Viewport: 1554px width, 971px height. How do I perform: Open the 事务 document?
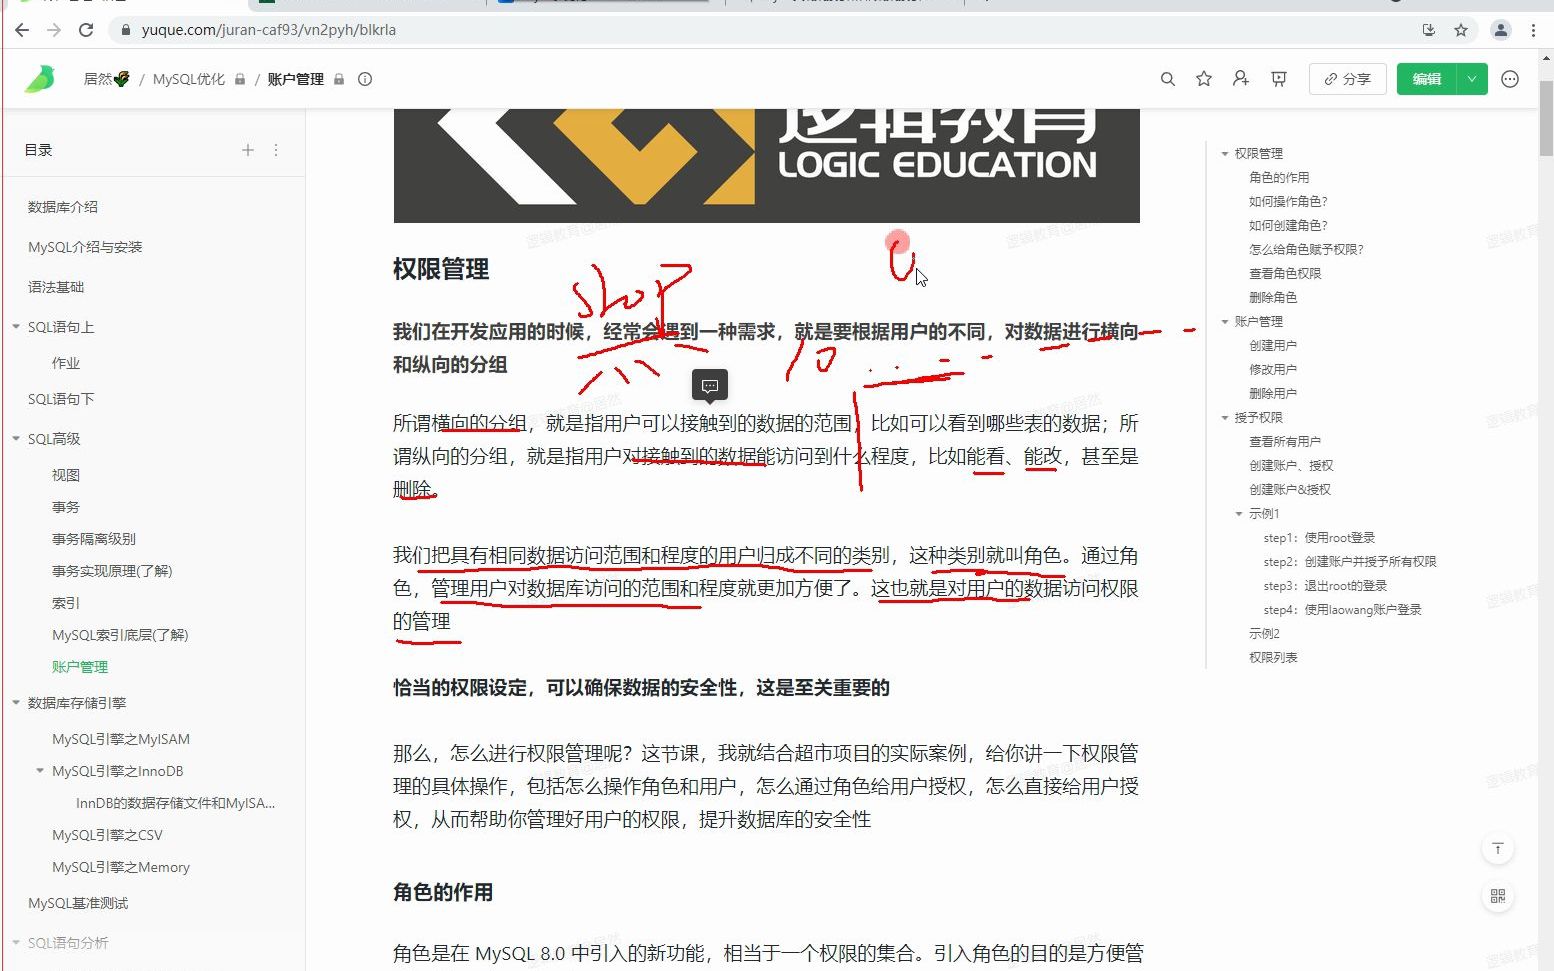click(x=66, y=507)
